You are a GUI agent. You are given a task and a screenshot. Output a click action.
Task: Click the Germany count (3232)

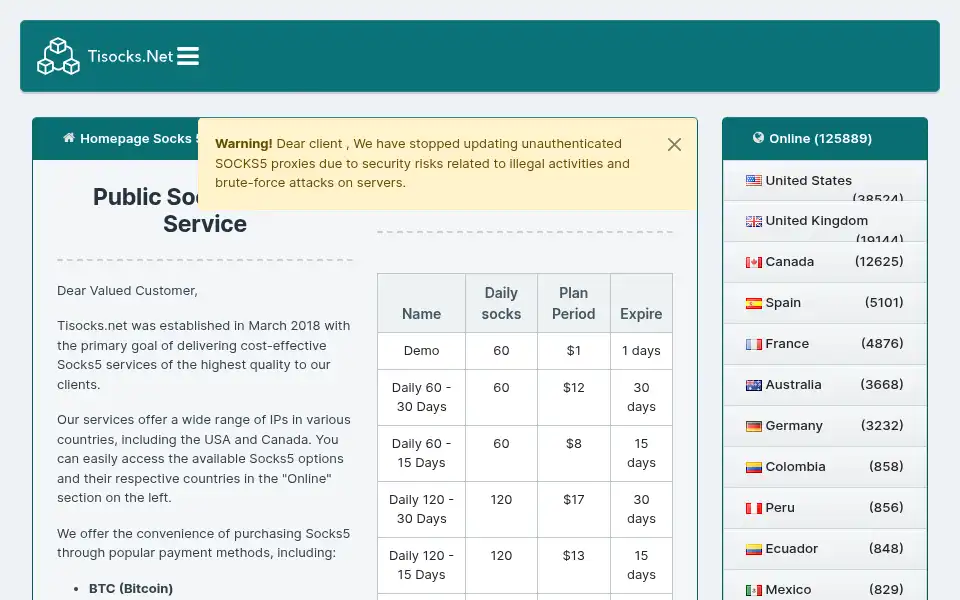pyautogui.click(x=882, y=426)
